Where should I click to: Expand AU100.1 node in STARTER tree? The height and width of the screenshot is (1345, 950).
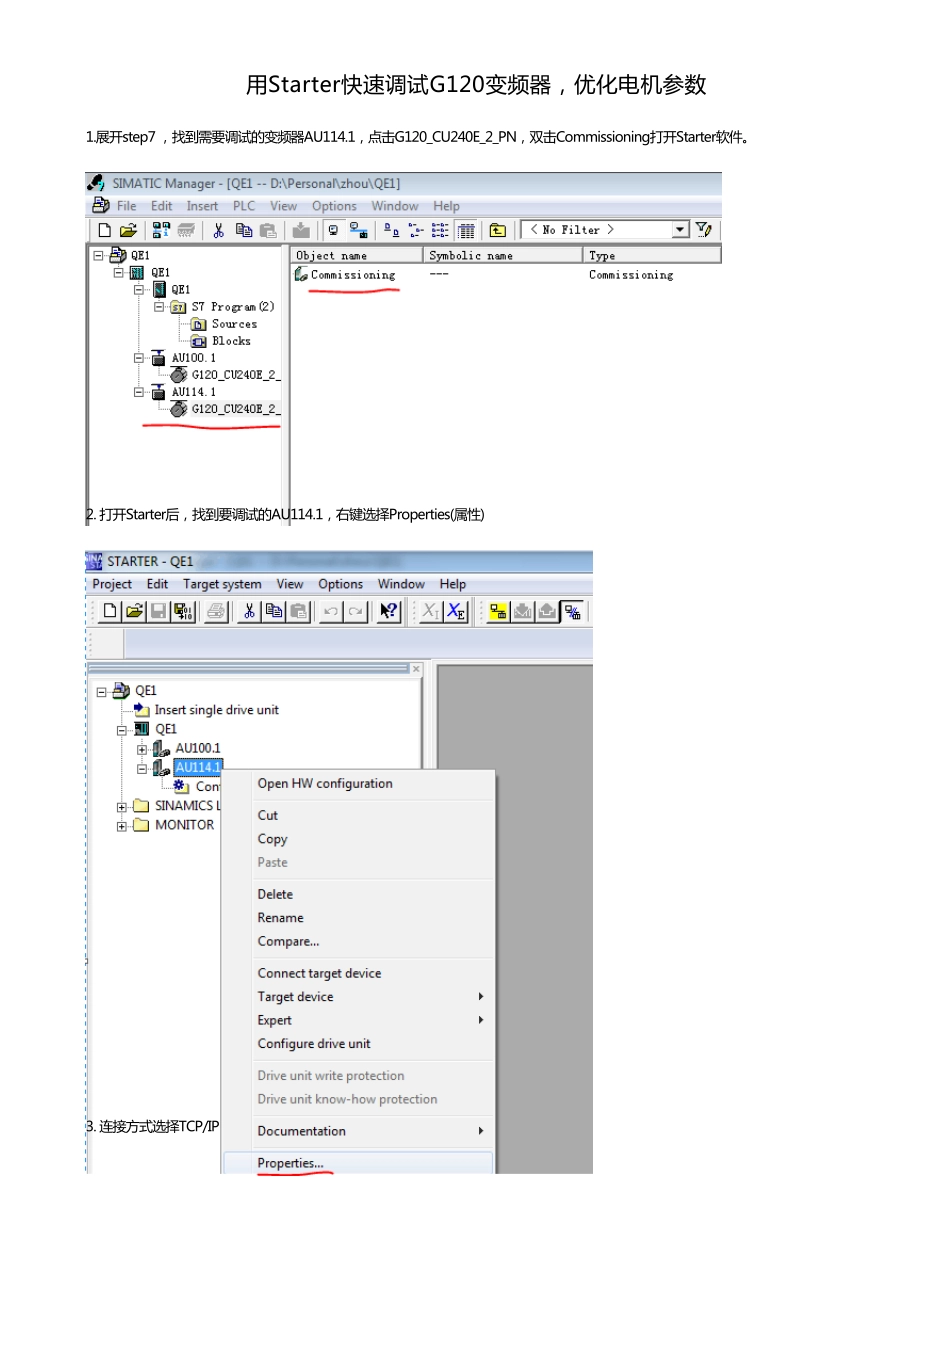point(142,749)
